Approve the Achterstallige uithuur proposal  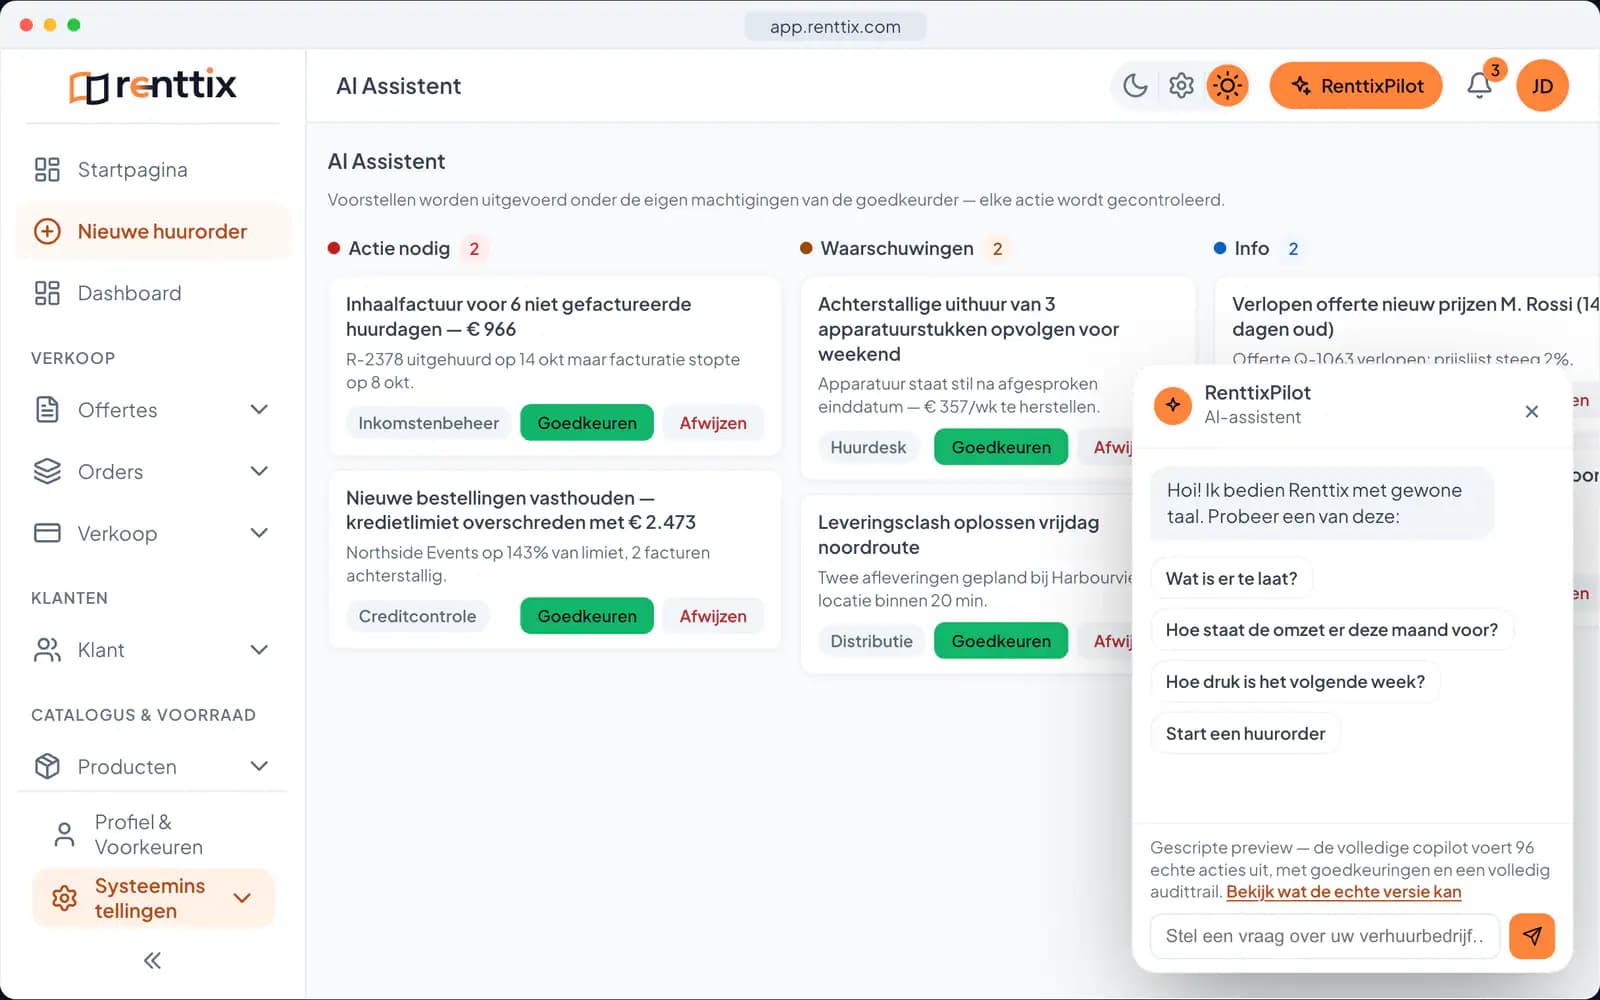click(x=1001, y=447)
